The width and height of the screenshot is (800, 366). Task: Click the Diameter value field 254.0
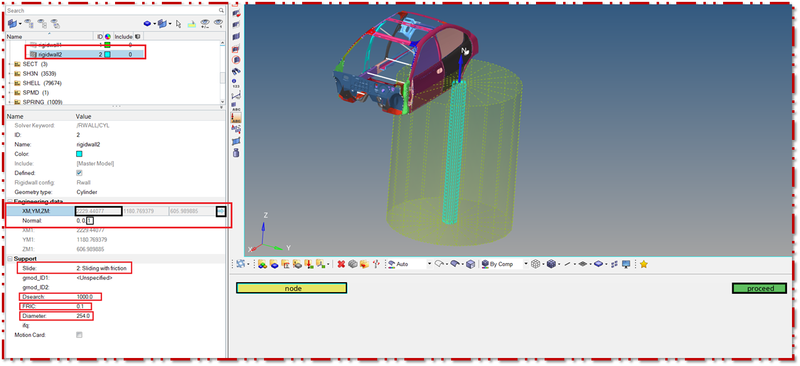point(83,316)
